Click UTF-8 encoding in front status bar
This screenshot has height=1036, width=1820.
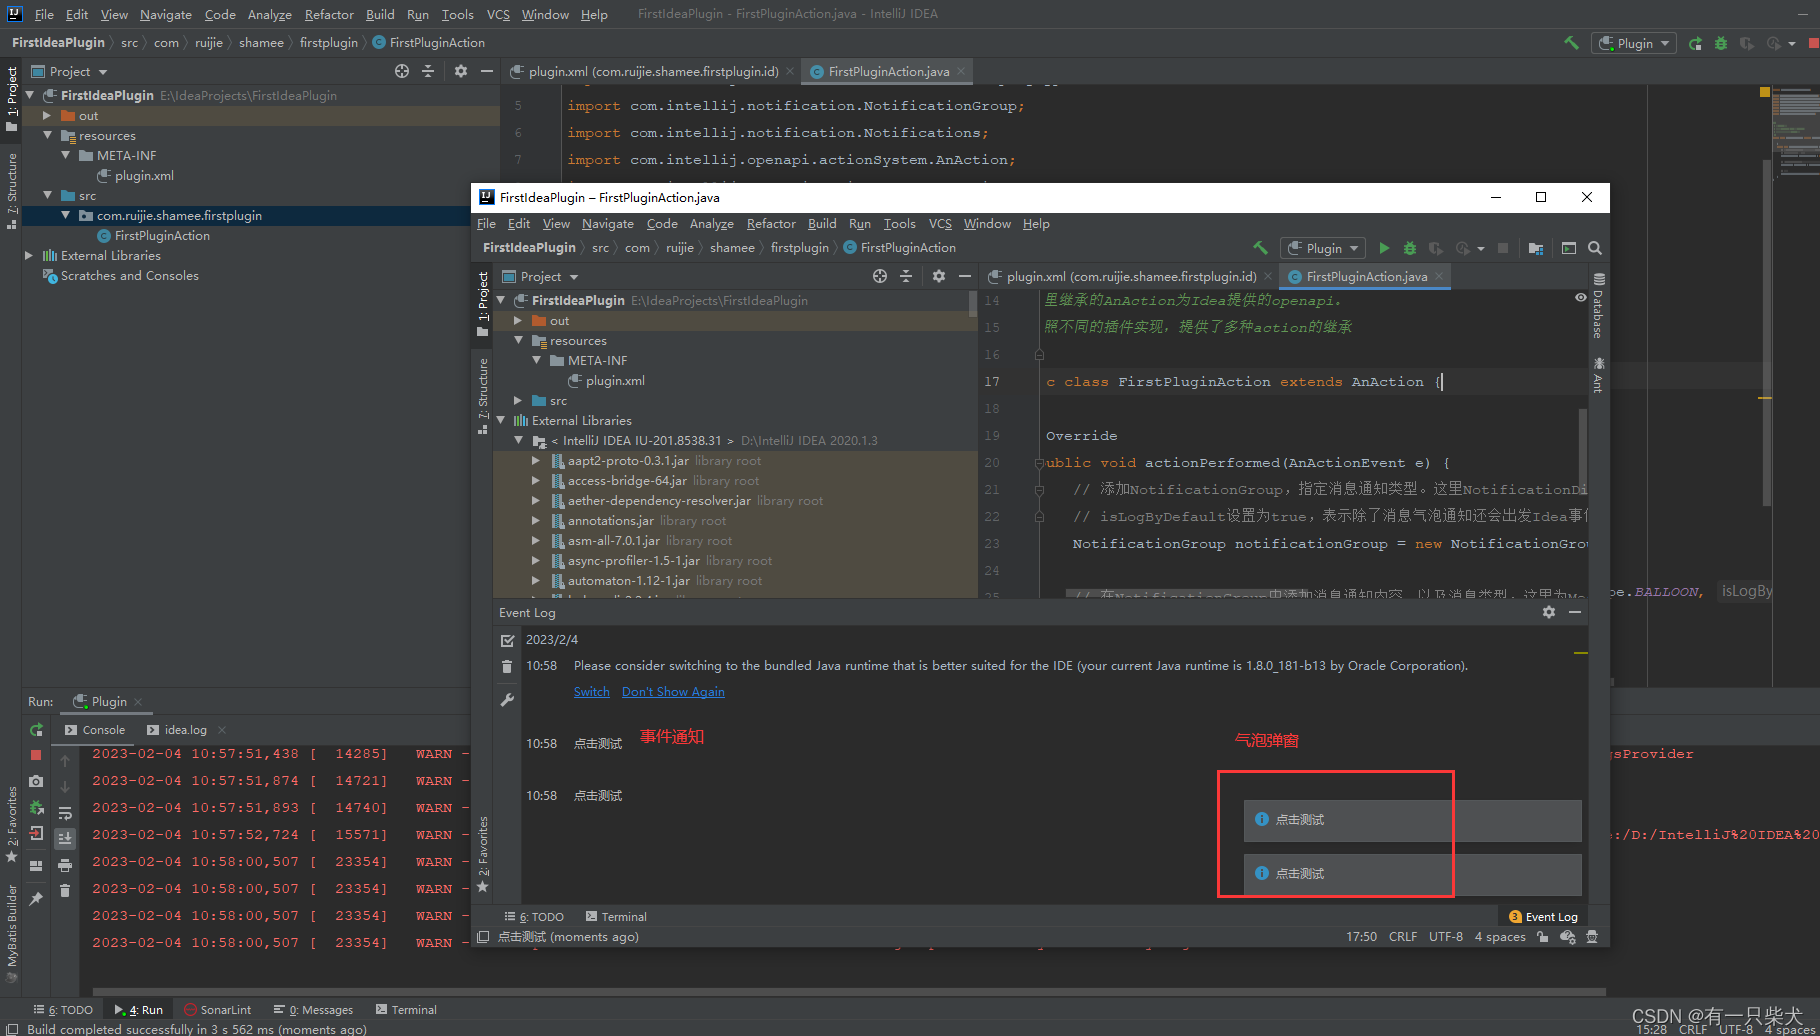1446,937
